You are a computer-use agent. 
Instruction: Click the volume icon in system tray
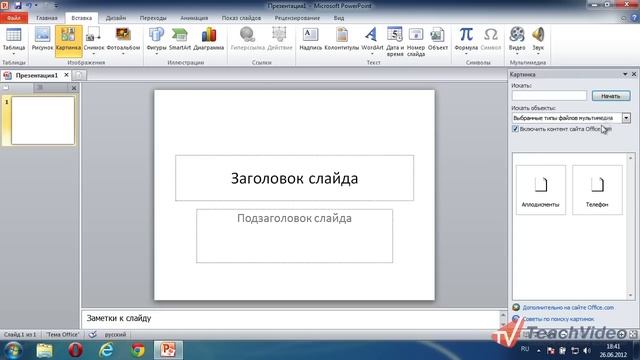coord(587,350)
